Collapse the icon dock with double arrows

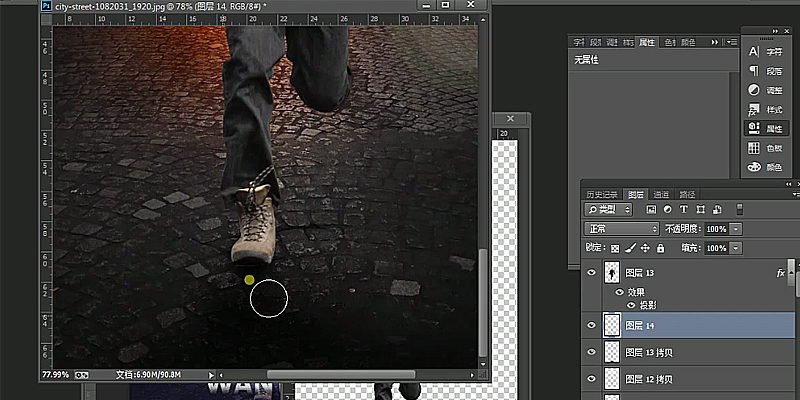click(x=776, y=31)
